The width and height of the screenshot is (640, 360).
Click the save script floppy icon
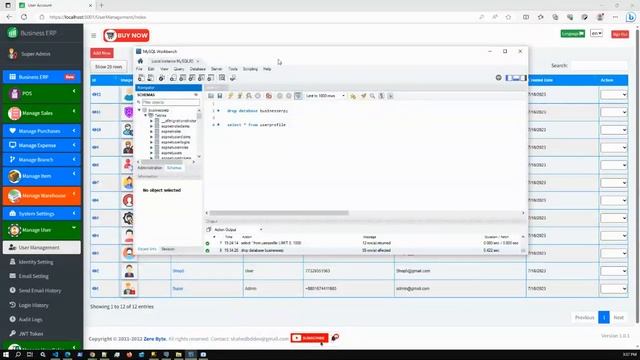click(220, 96)
